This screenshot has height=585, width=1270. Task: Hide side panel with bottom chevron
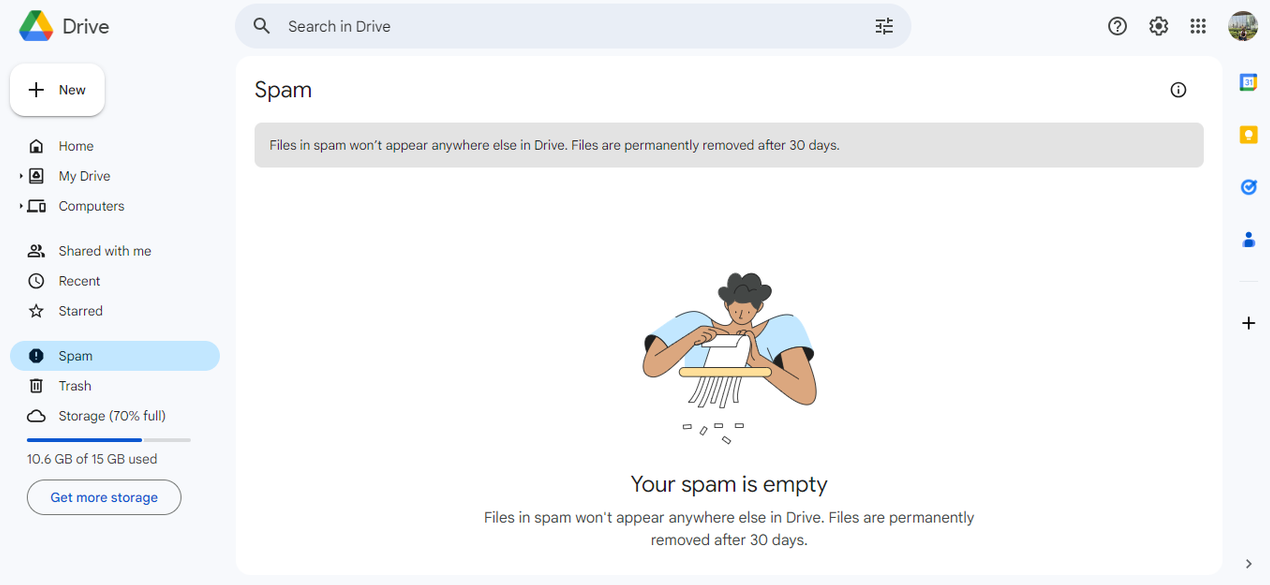tap(1248, 564)
